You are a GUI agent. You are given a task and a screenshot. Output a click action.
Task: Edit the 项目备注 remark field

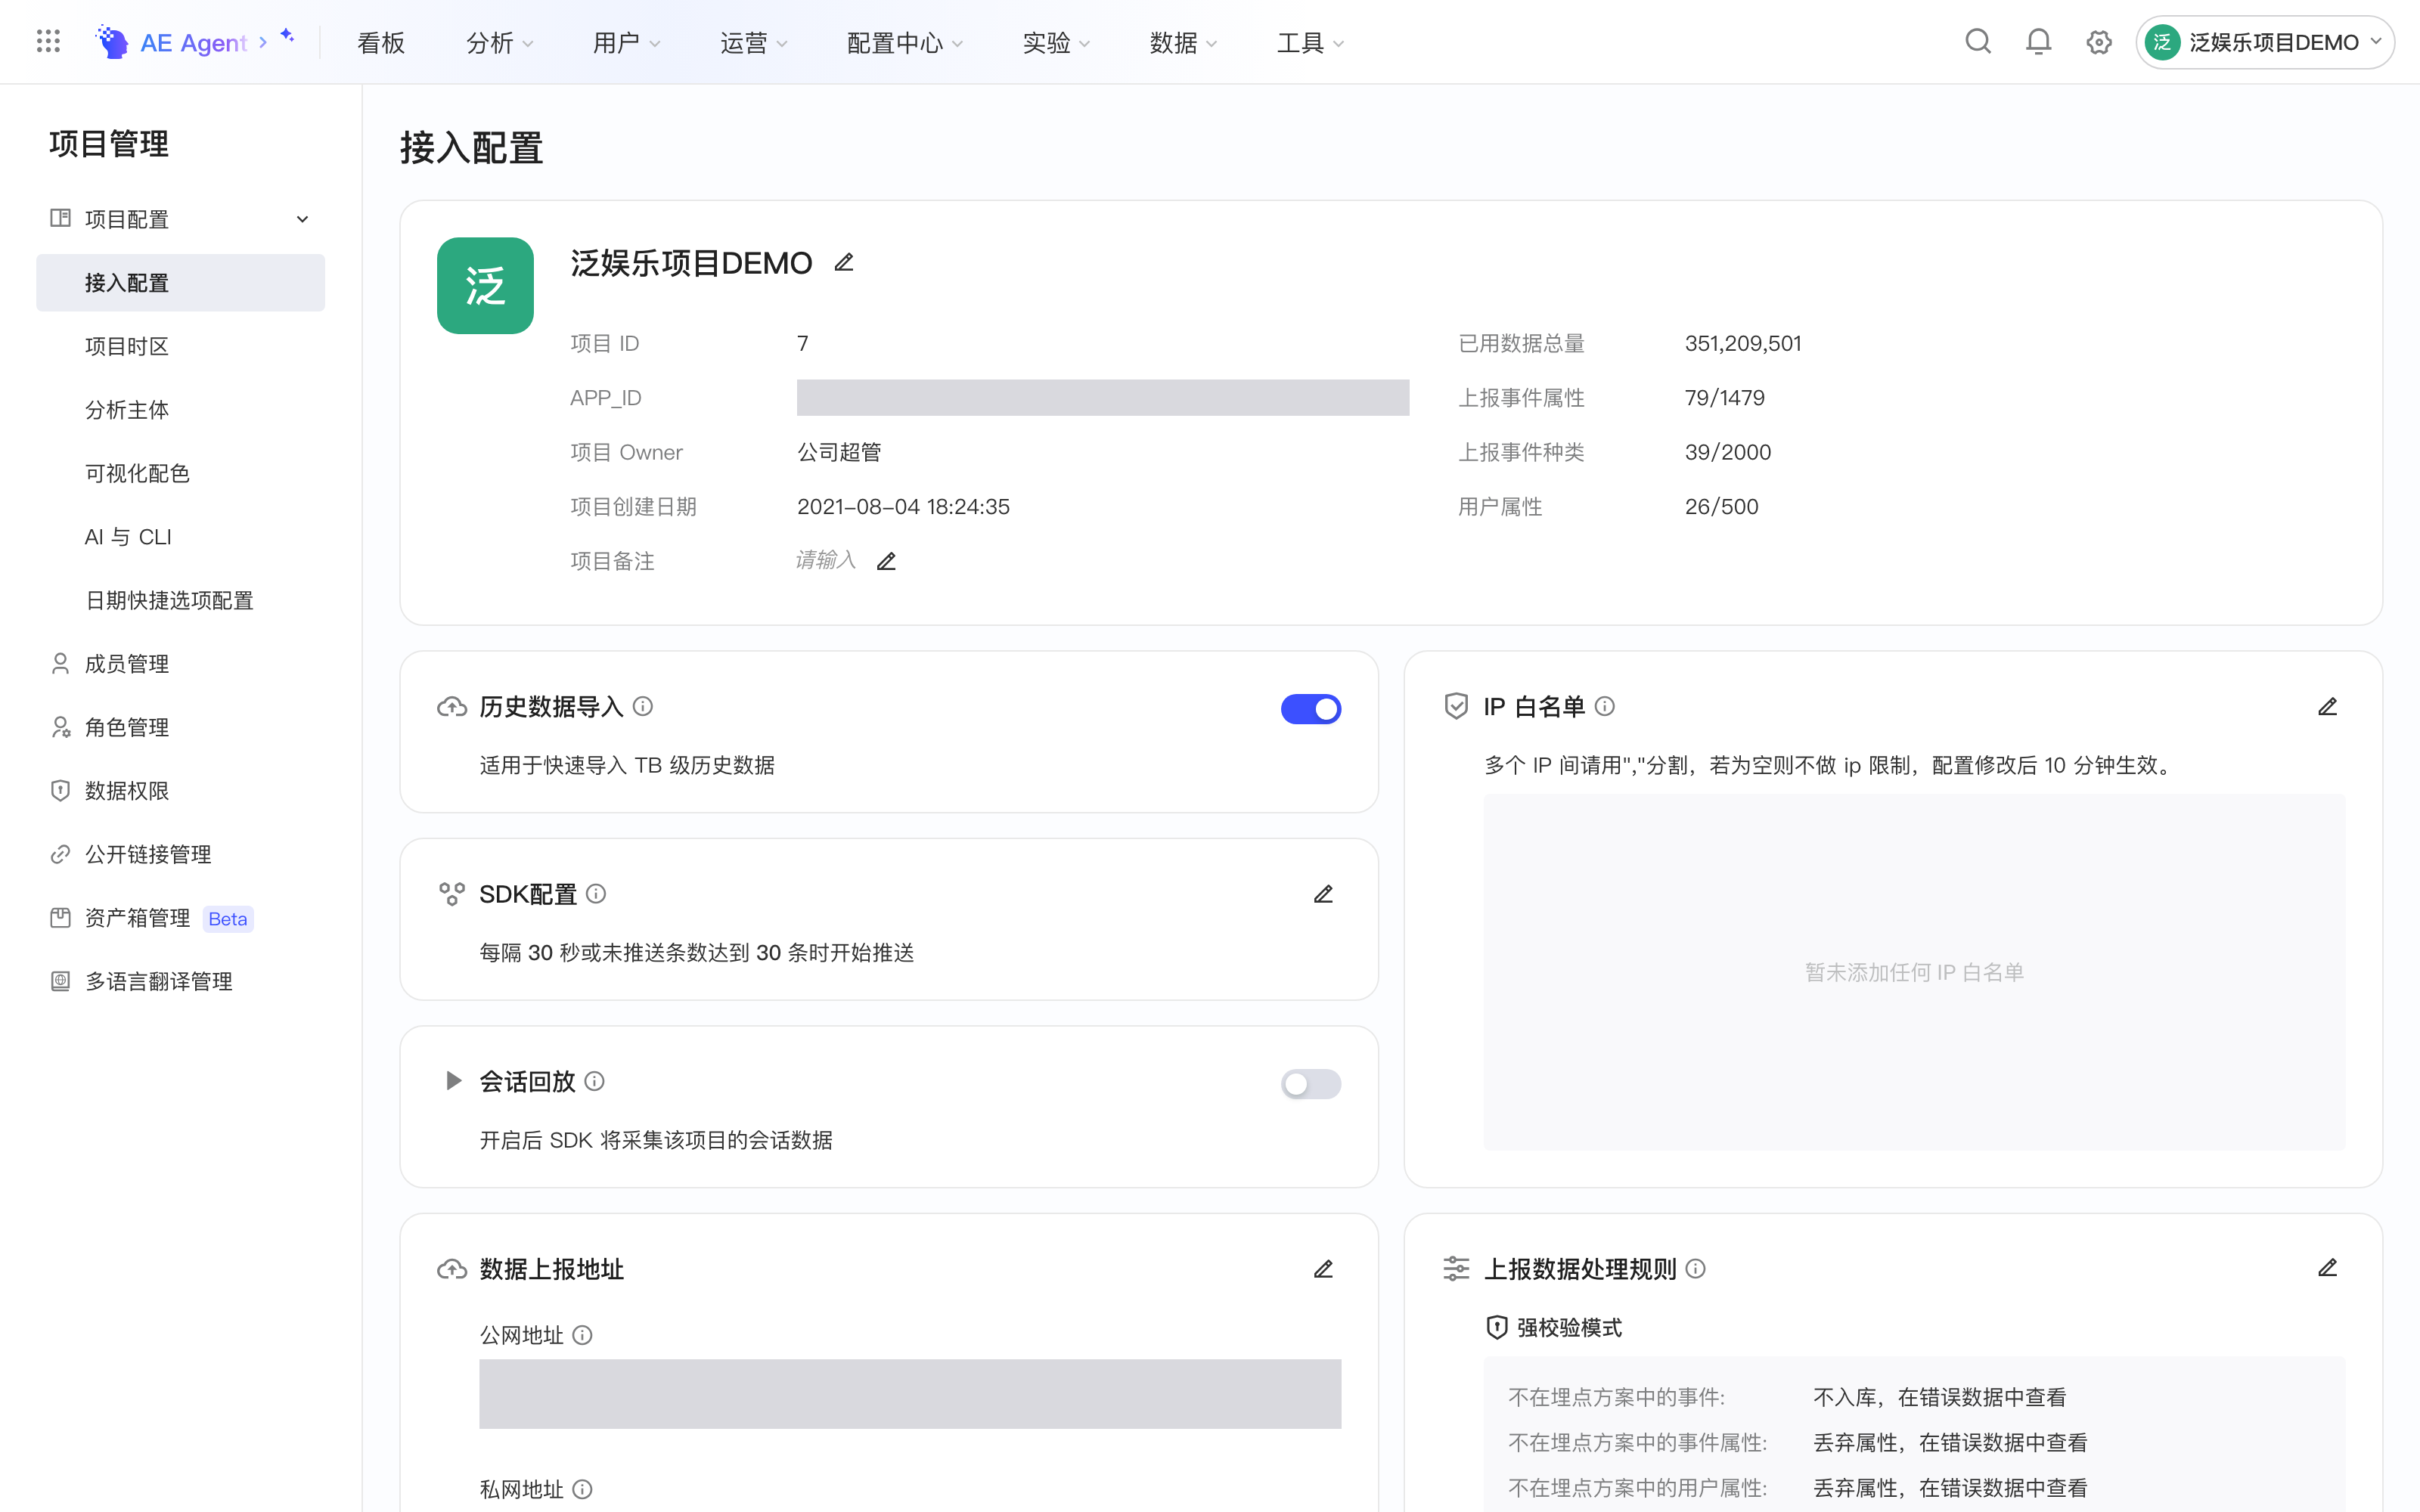point(886,561)
